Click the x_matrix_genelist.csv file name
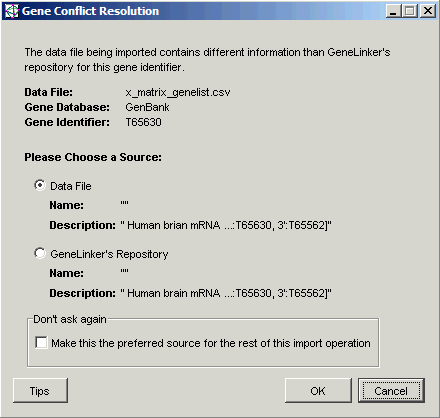The height and width of the screenshot is (418, 440). tap(178, 92)
